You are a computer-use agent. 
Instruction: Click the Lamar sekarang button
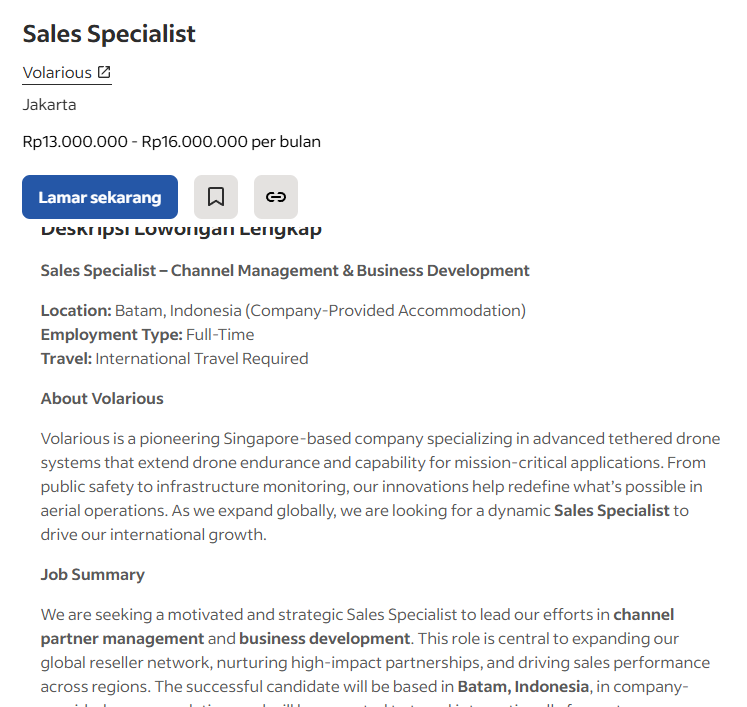[x=100, y=197]
